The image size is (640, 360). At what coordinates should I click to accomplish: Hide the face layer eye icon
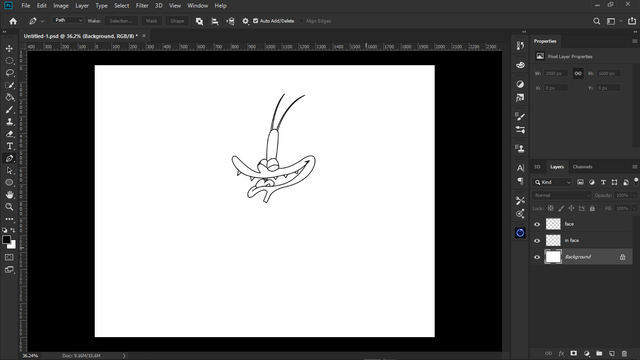tap(537, 224)
